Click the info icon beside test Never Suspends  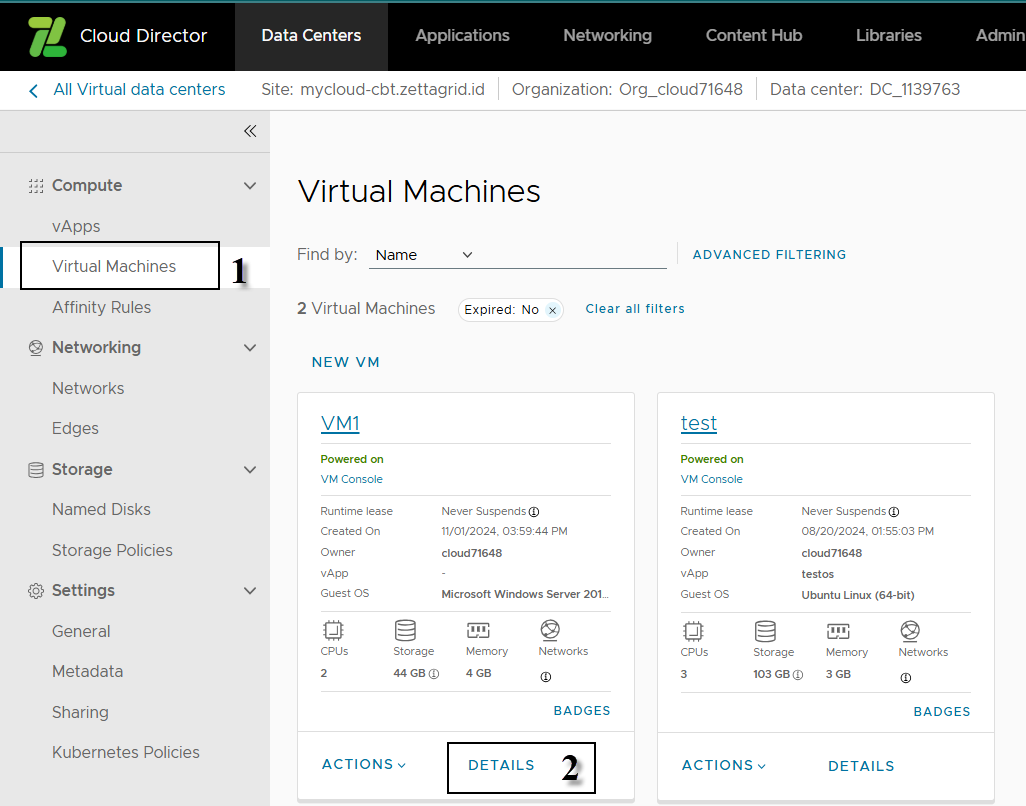[894, 512]
